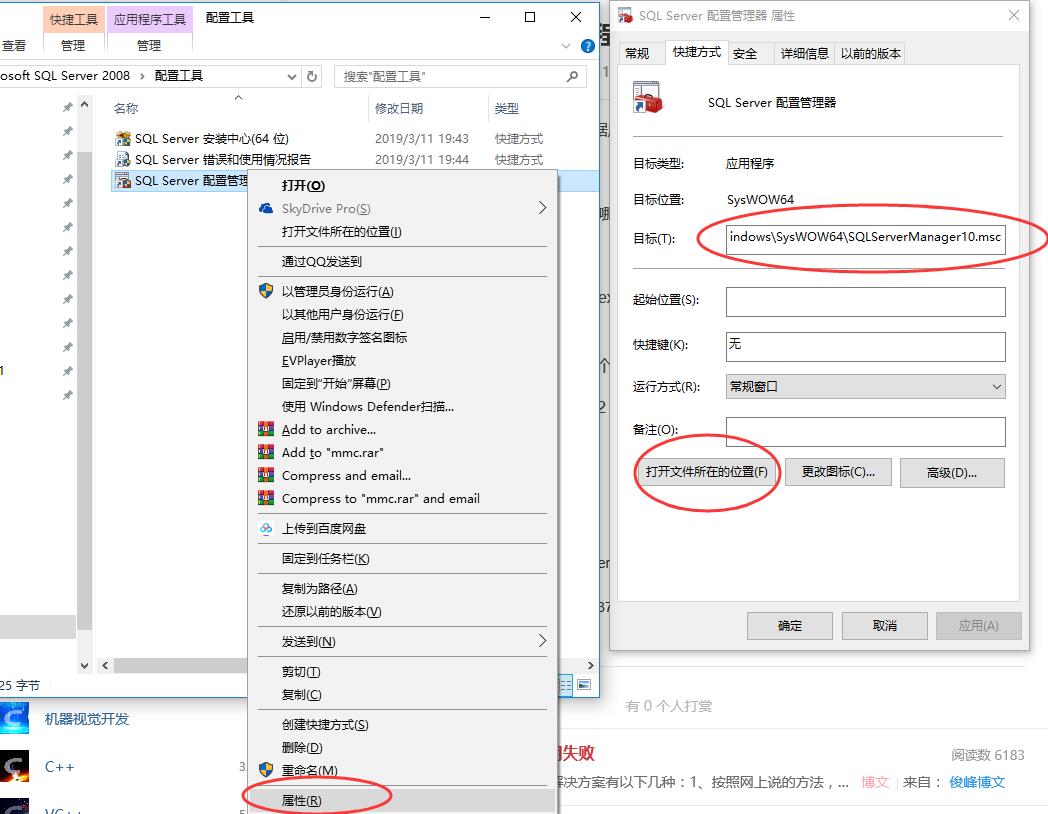Choose 通过QQ发送到 in context menu
The image size is (1048, 814).
point(321,261)
